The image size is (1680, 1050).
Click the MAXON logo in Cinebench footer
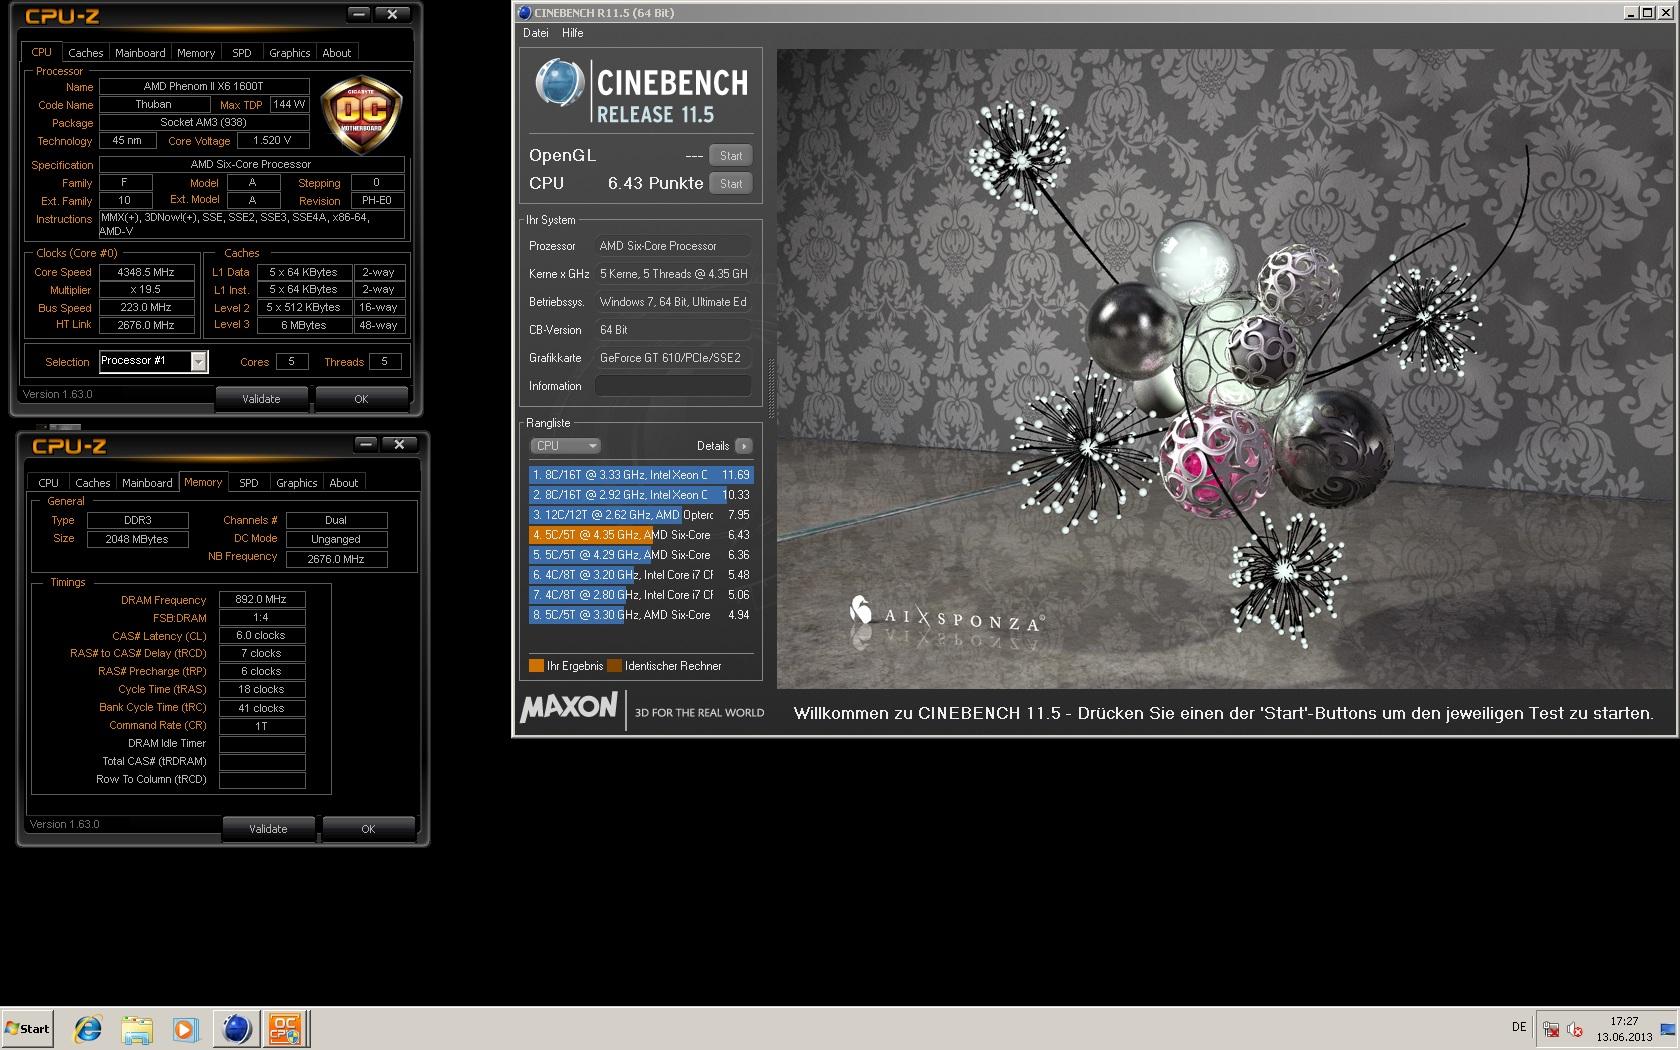[569, 708]
